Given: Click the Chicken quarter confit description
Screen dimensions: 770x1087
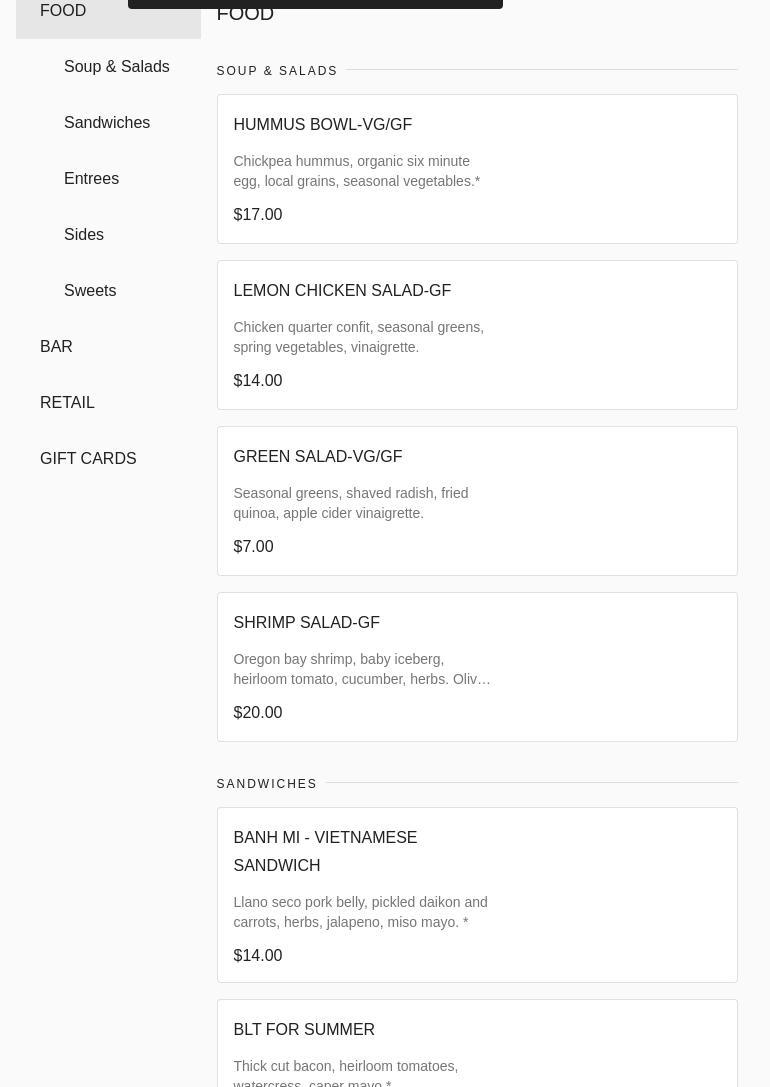Looking at the screenshot, I should 358,337.
